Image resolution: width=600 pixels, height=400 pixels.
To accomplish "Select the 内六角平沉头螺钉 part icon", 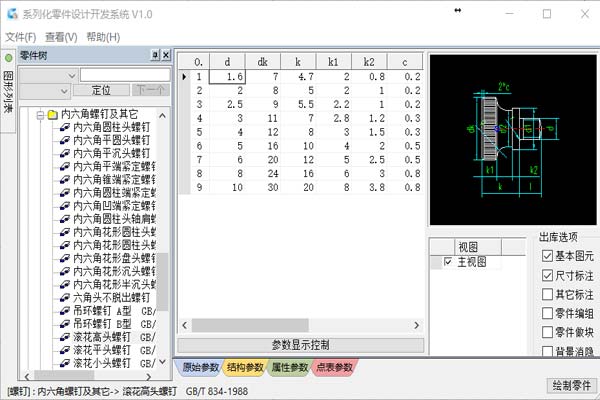I will click(64, 154).
